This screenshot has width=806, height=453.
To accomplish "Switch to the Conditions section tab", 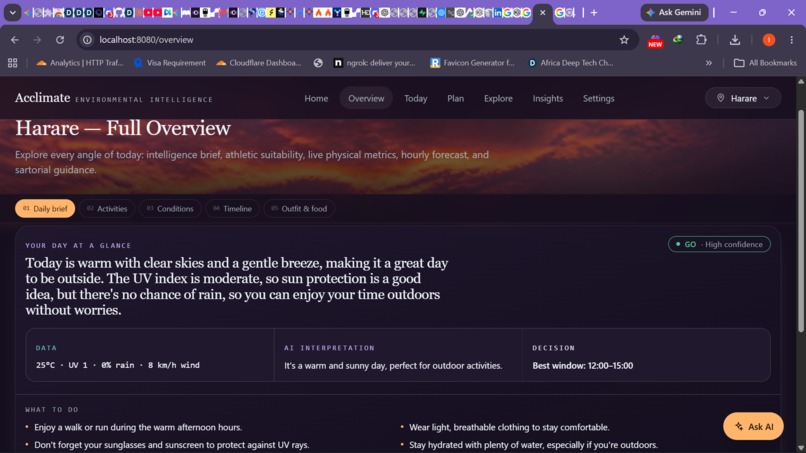I will [170, 208].
